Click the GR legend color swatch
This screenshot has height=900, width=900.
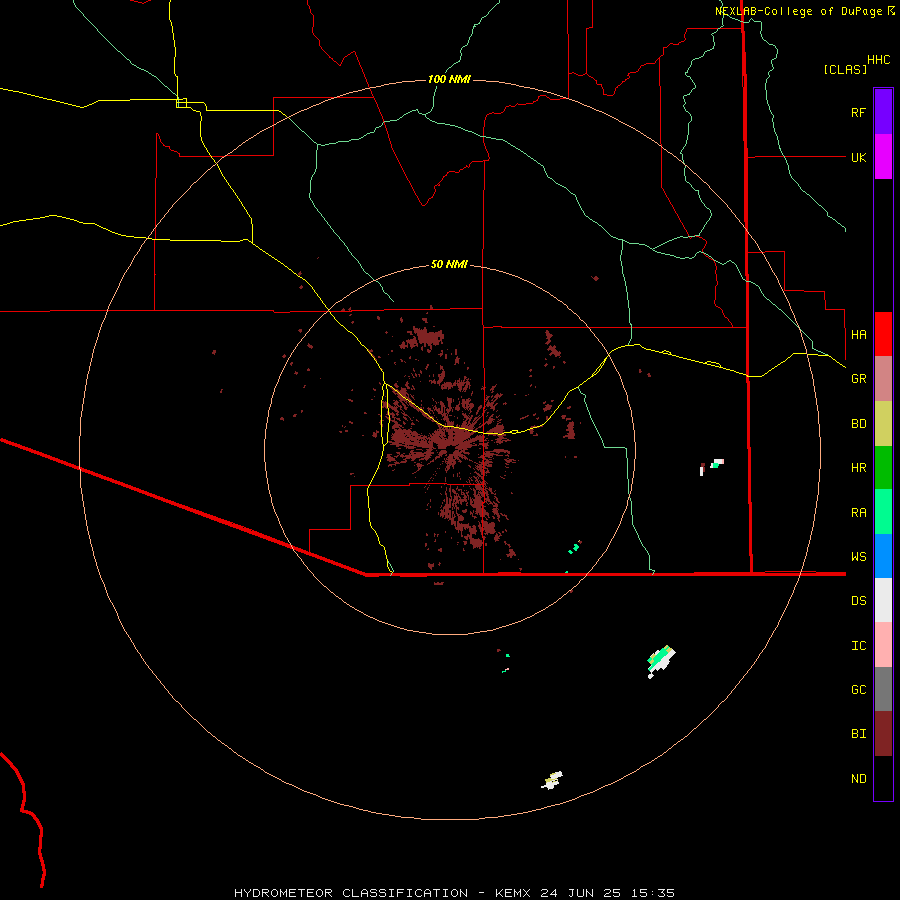883,379
